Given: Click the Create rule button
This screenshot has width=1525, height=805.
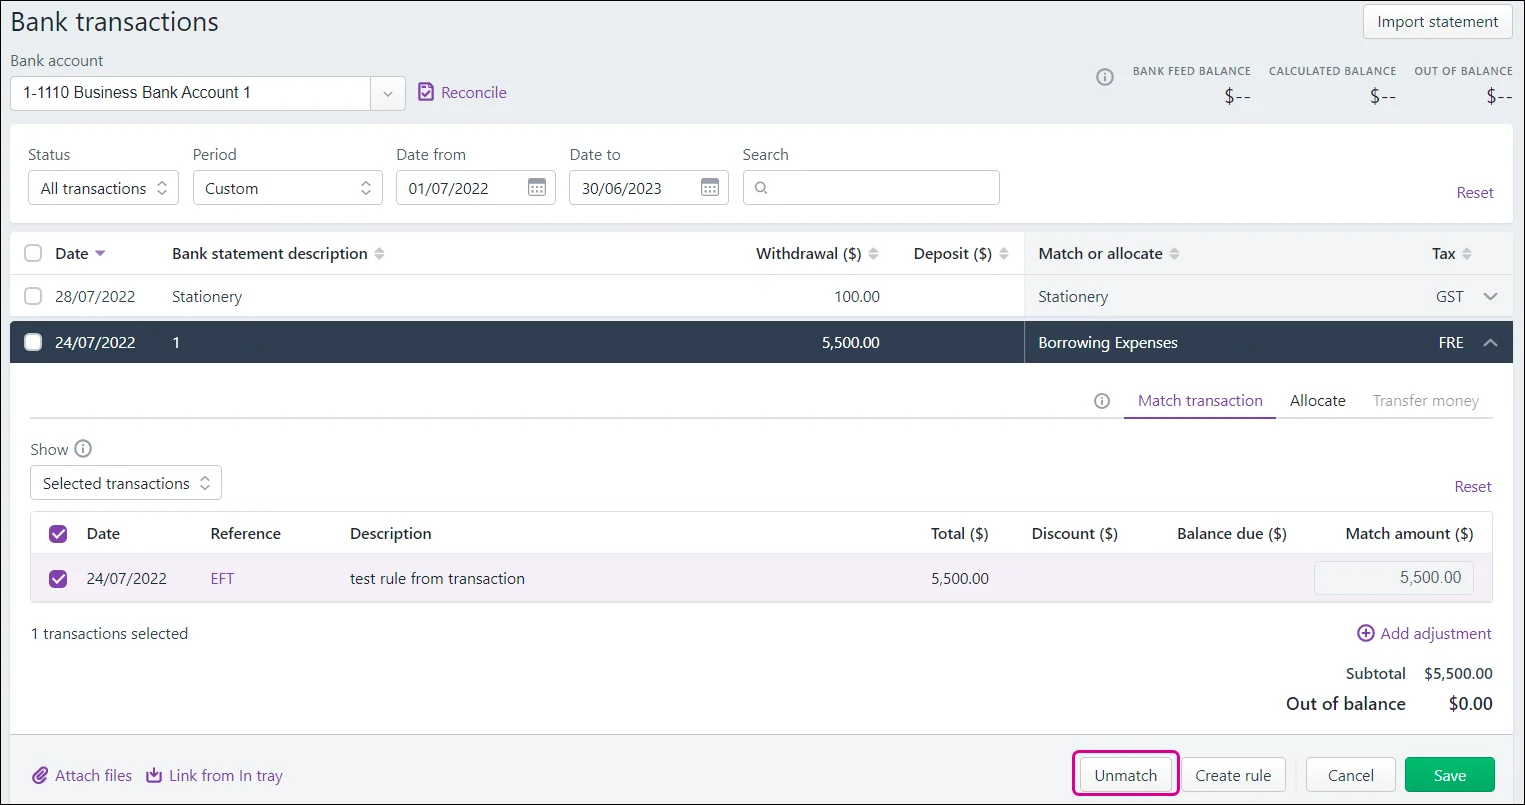Looking at the screenshot, I should coord(1233,775).
